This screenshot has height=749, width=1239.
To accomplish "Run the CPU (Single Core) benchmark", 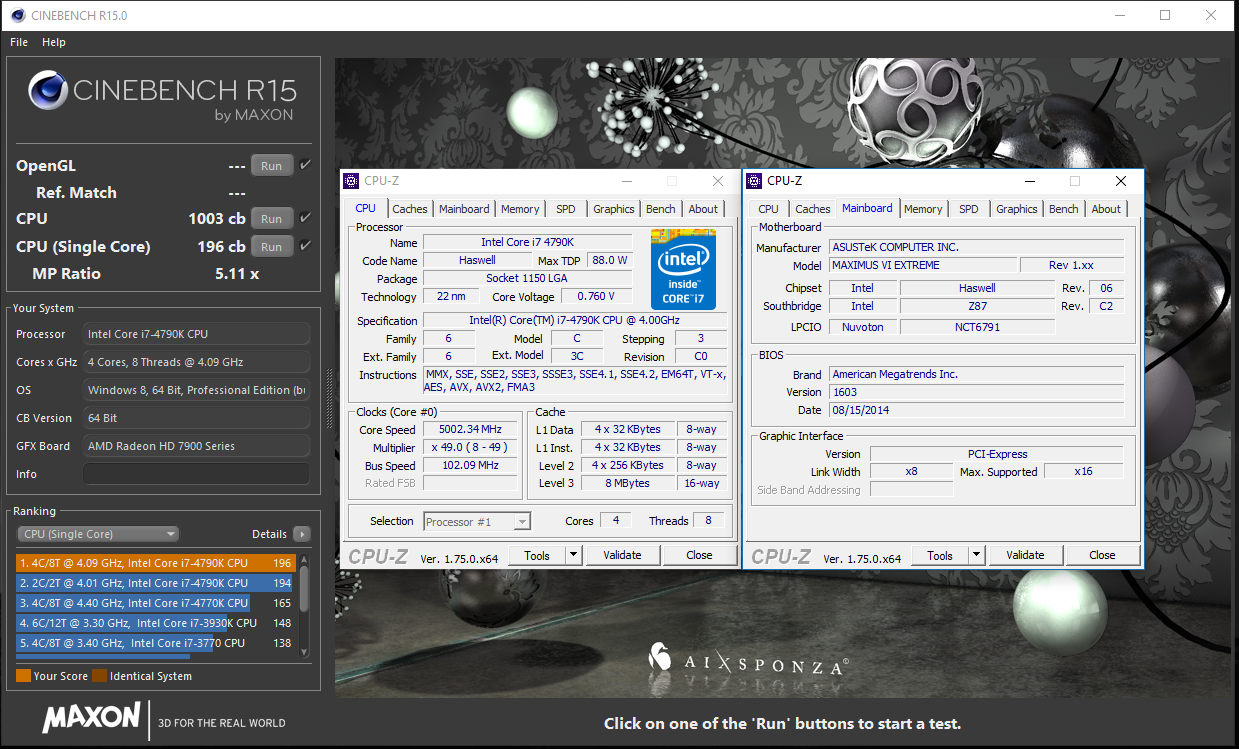I will tap(272, 246).
